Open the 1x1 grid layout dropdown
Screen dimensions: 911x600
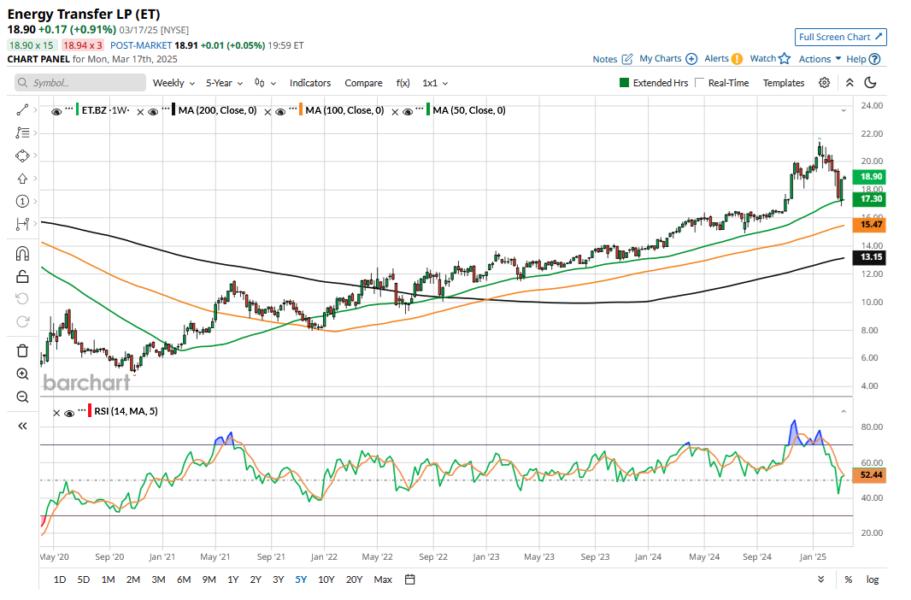point(435,83)
